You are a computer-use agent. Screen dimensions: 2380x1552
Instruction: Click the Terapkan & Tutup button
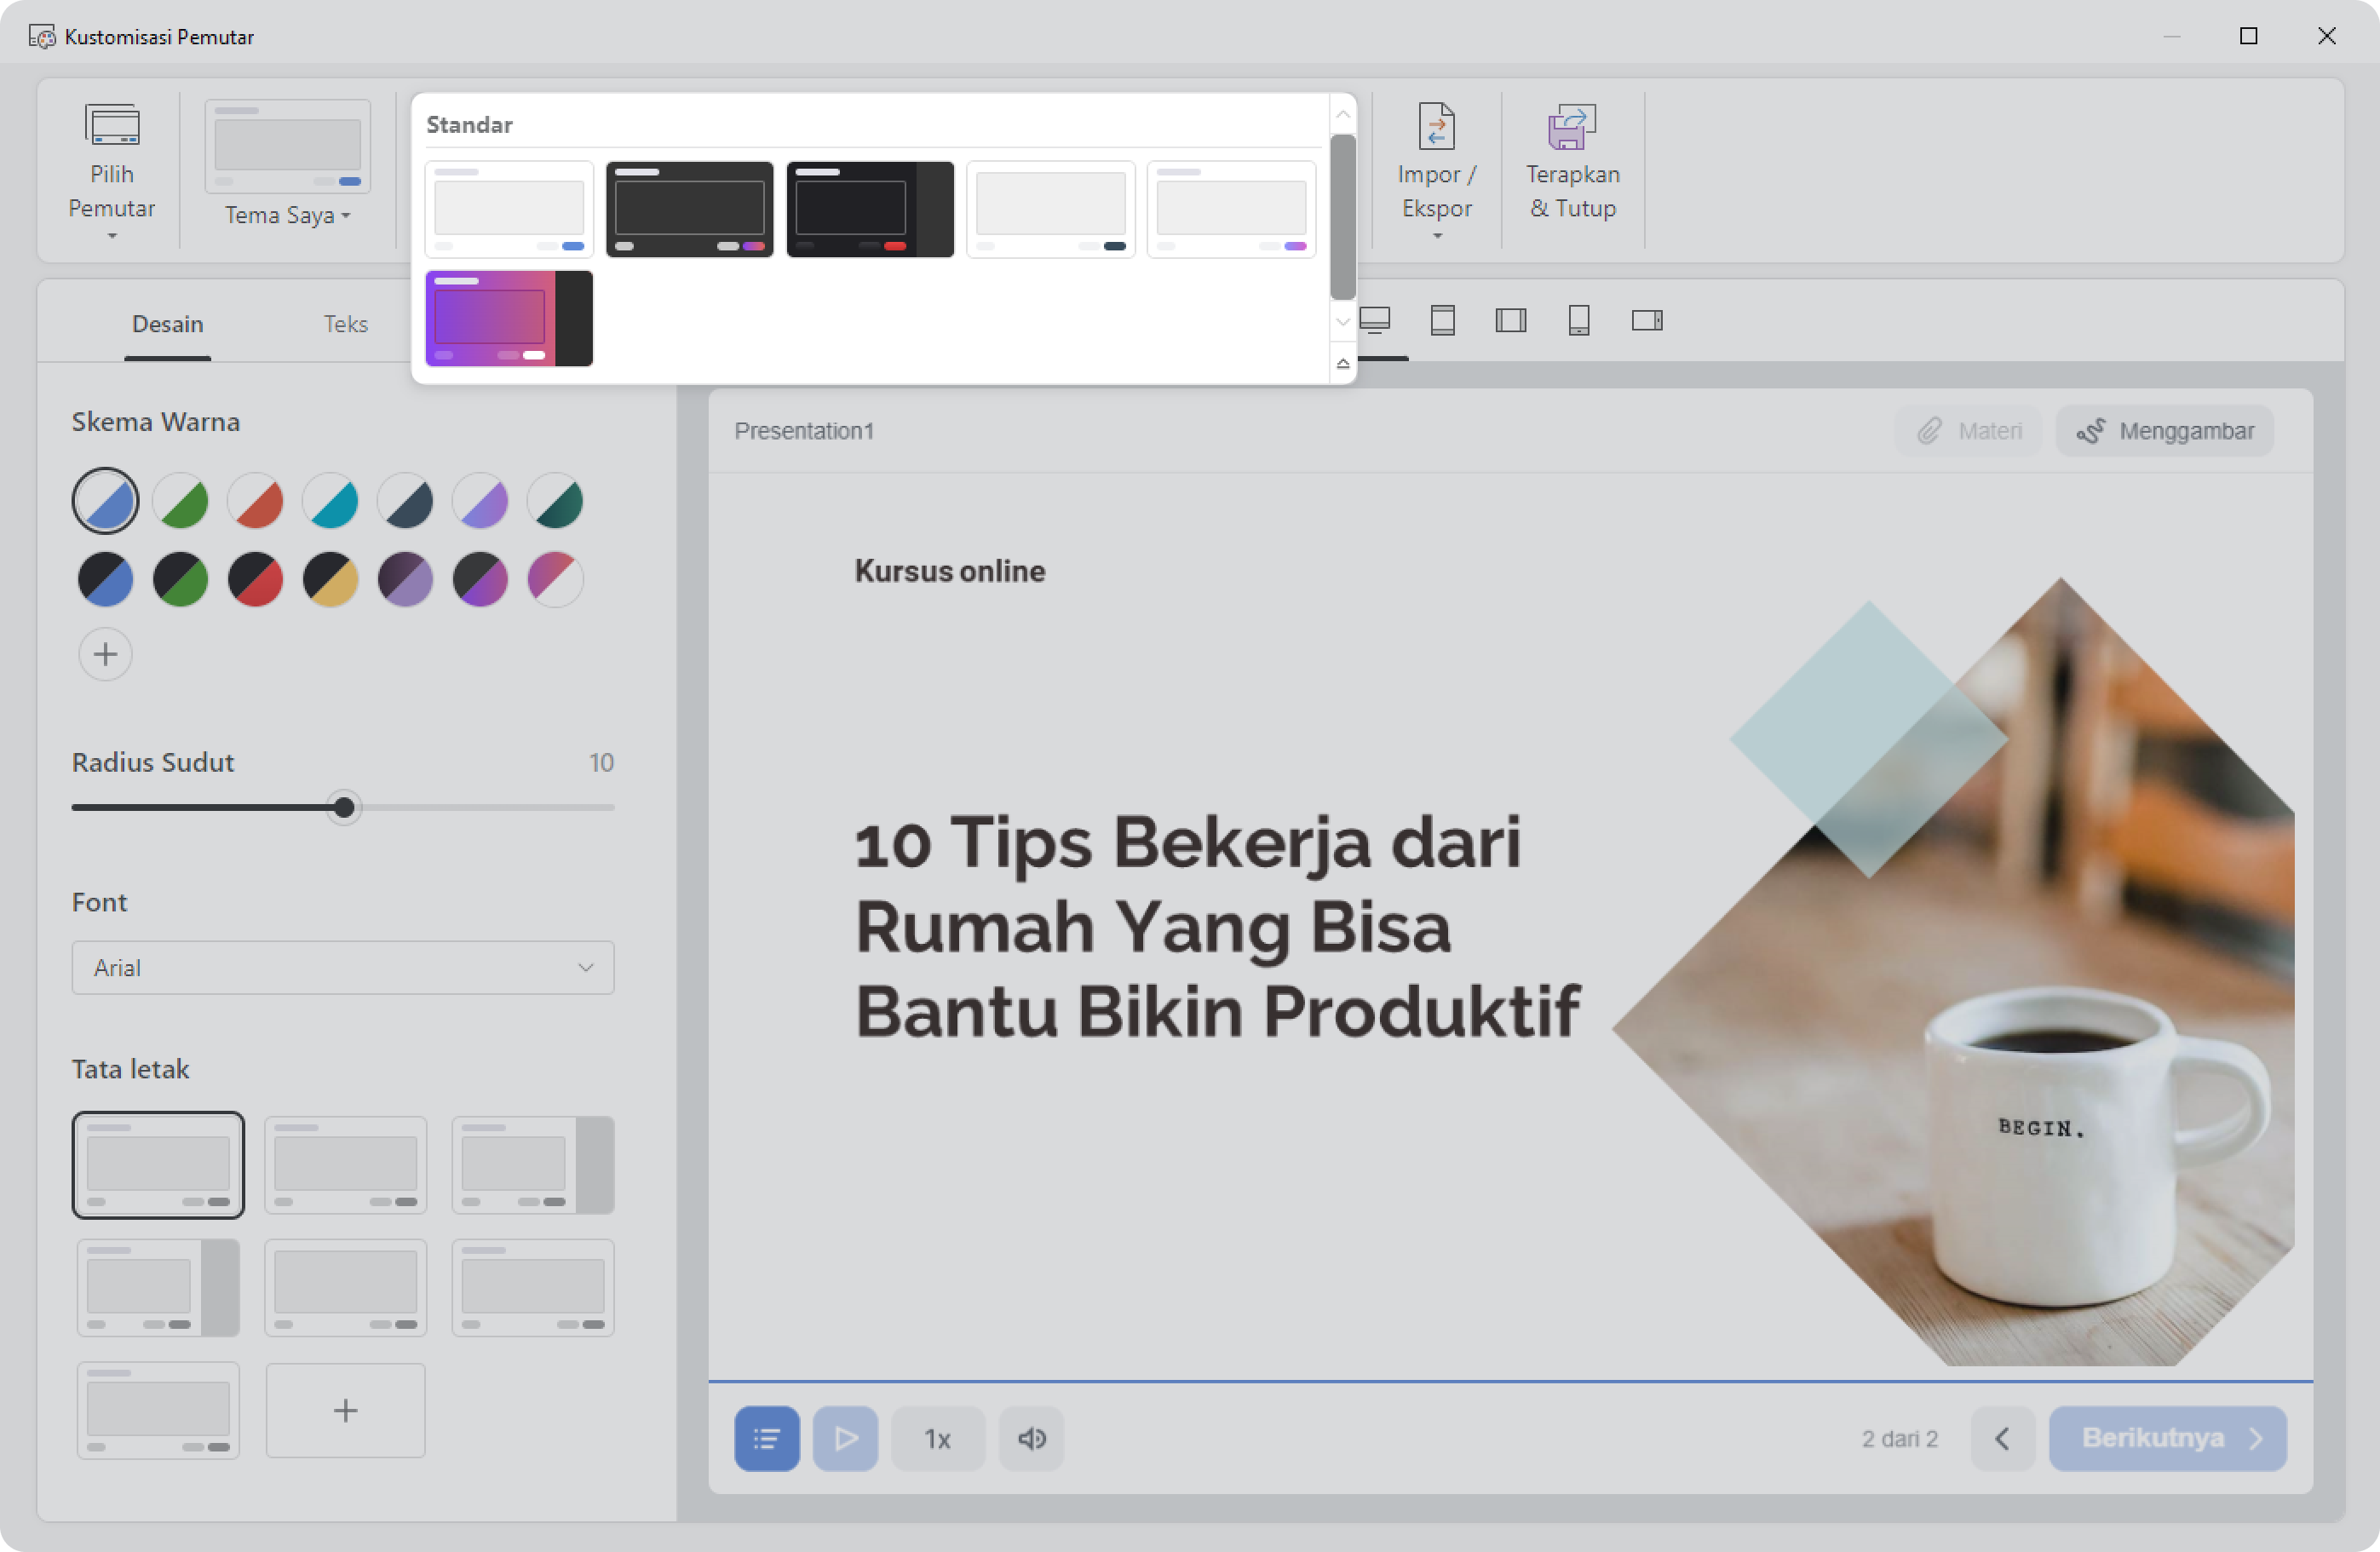[x=1572, y=163]
